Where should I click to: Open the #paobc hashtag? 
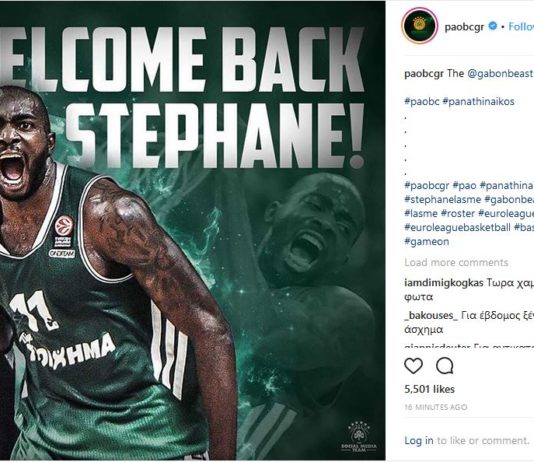(422, 101)
